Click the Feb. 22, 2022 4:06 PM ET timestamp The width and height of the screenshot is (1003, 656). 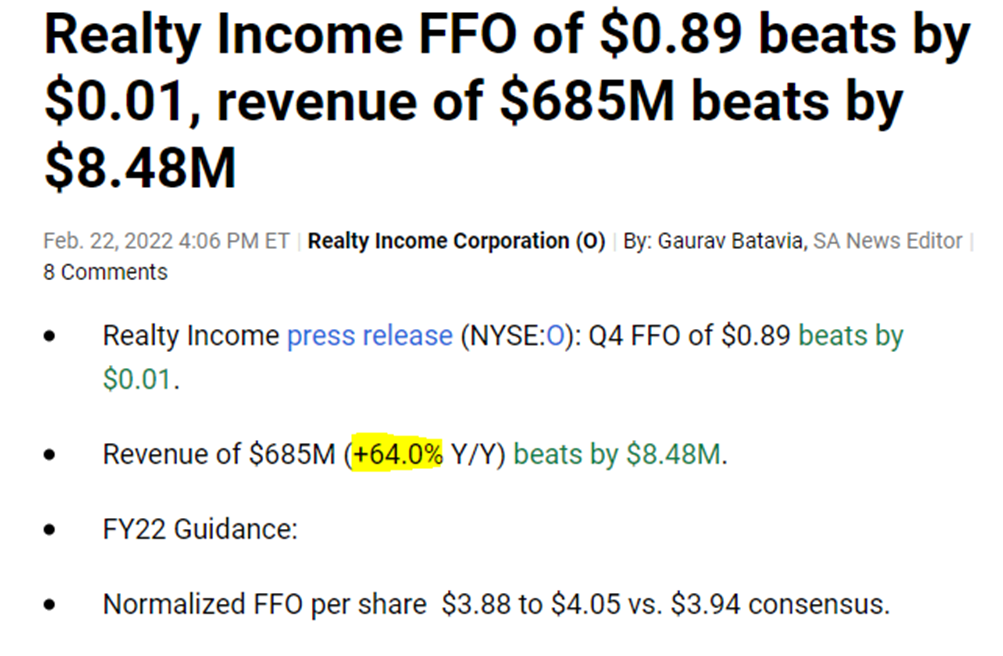166,242
